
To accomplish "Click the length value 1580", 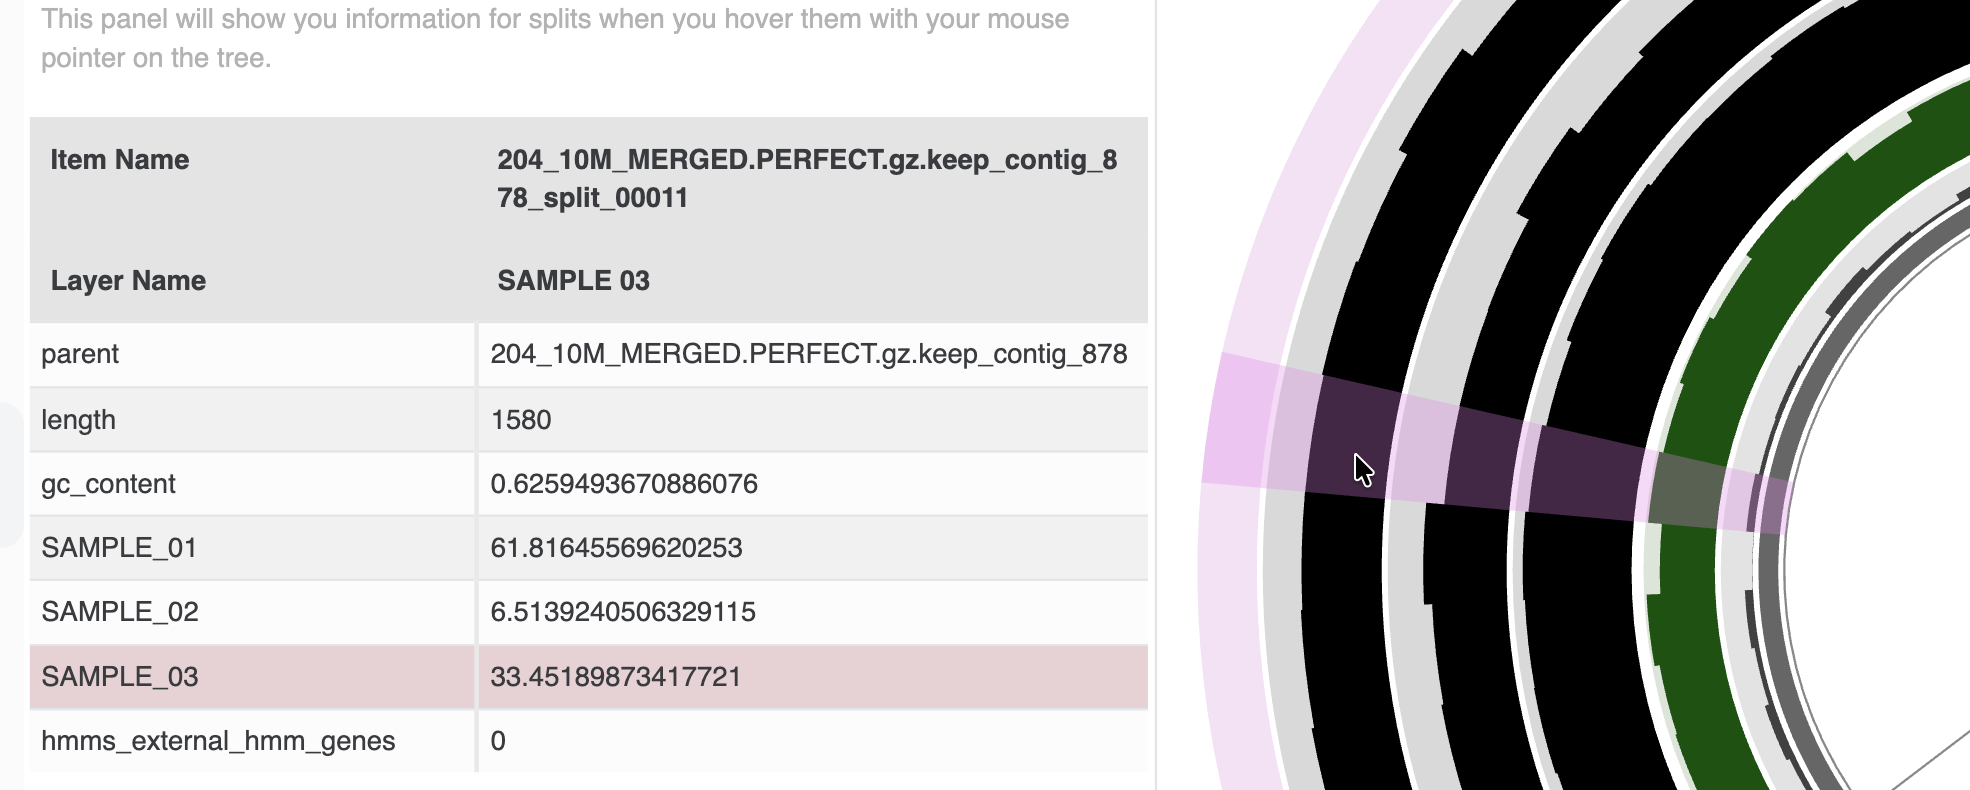I will point(521,419).
